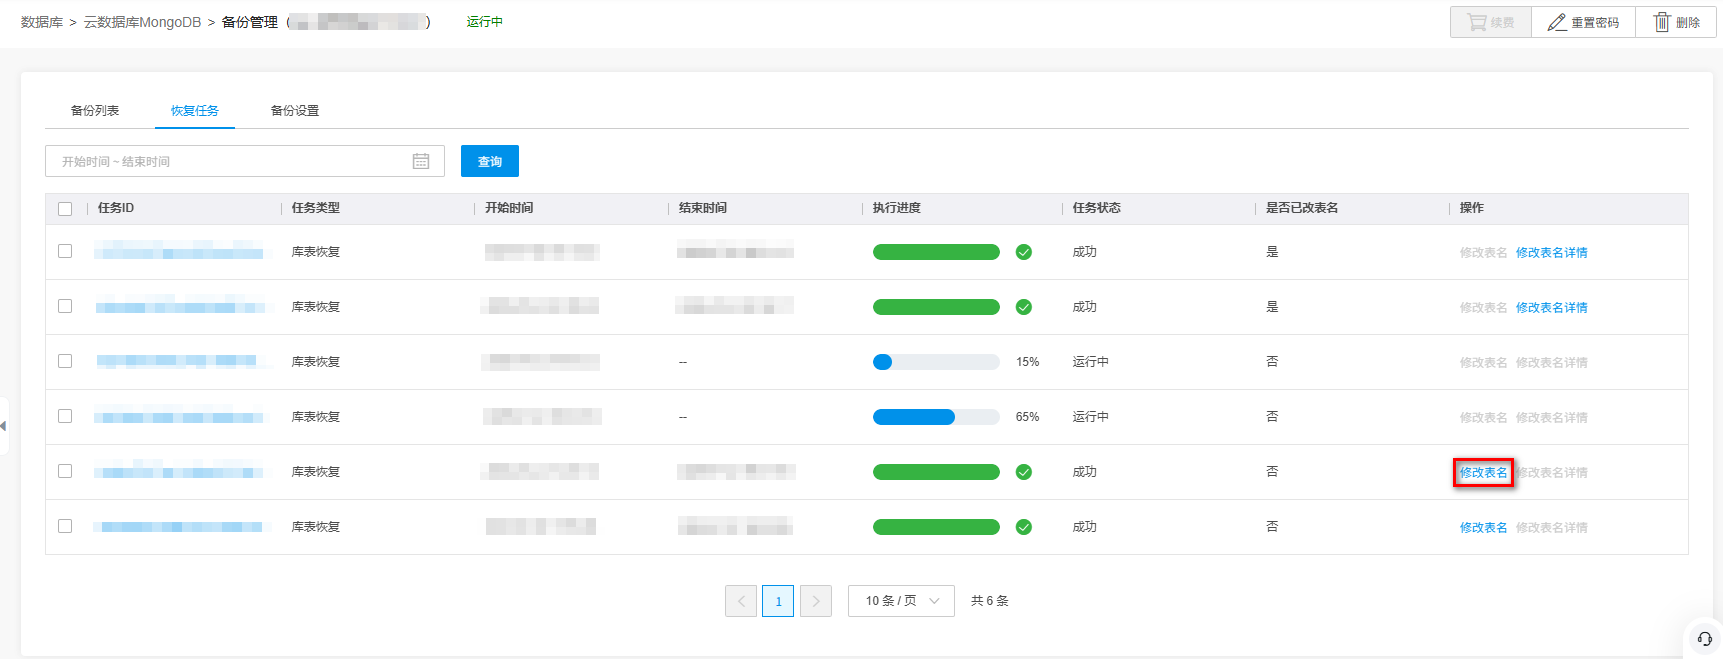The width and height of the screenshot is (1723, 659).
Task: Go to previous page arrow
Action: tap(741, 601)
